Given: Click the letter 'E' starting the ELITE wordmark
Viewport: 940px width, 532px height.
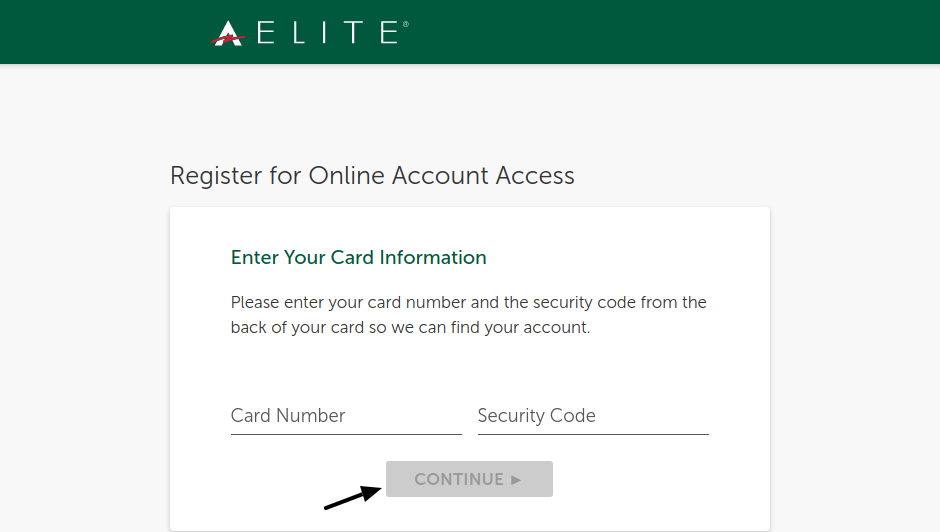Looking at the screenshot, I should (x=266, y=32).
